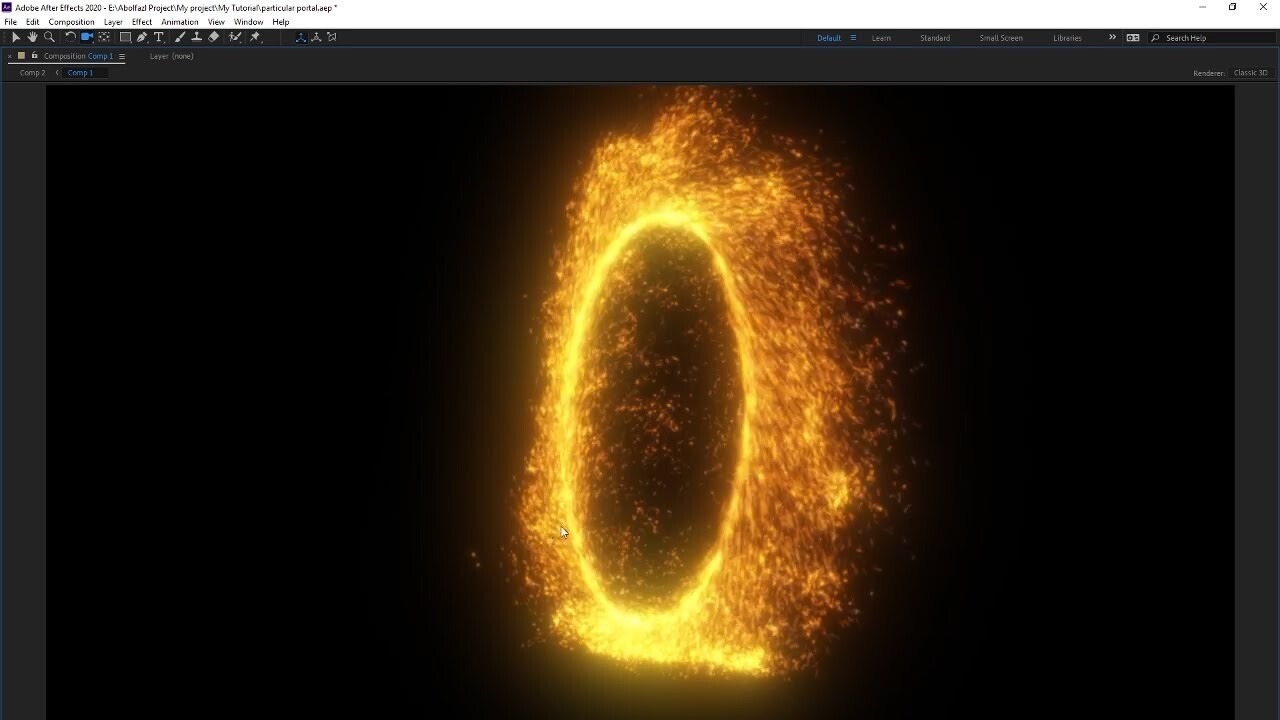Select the Unified Camera tool

point(86,37)
